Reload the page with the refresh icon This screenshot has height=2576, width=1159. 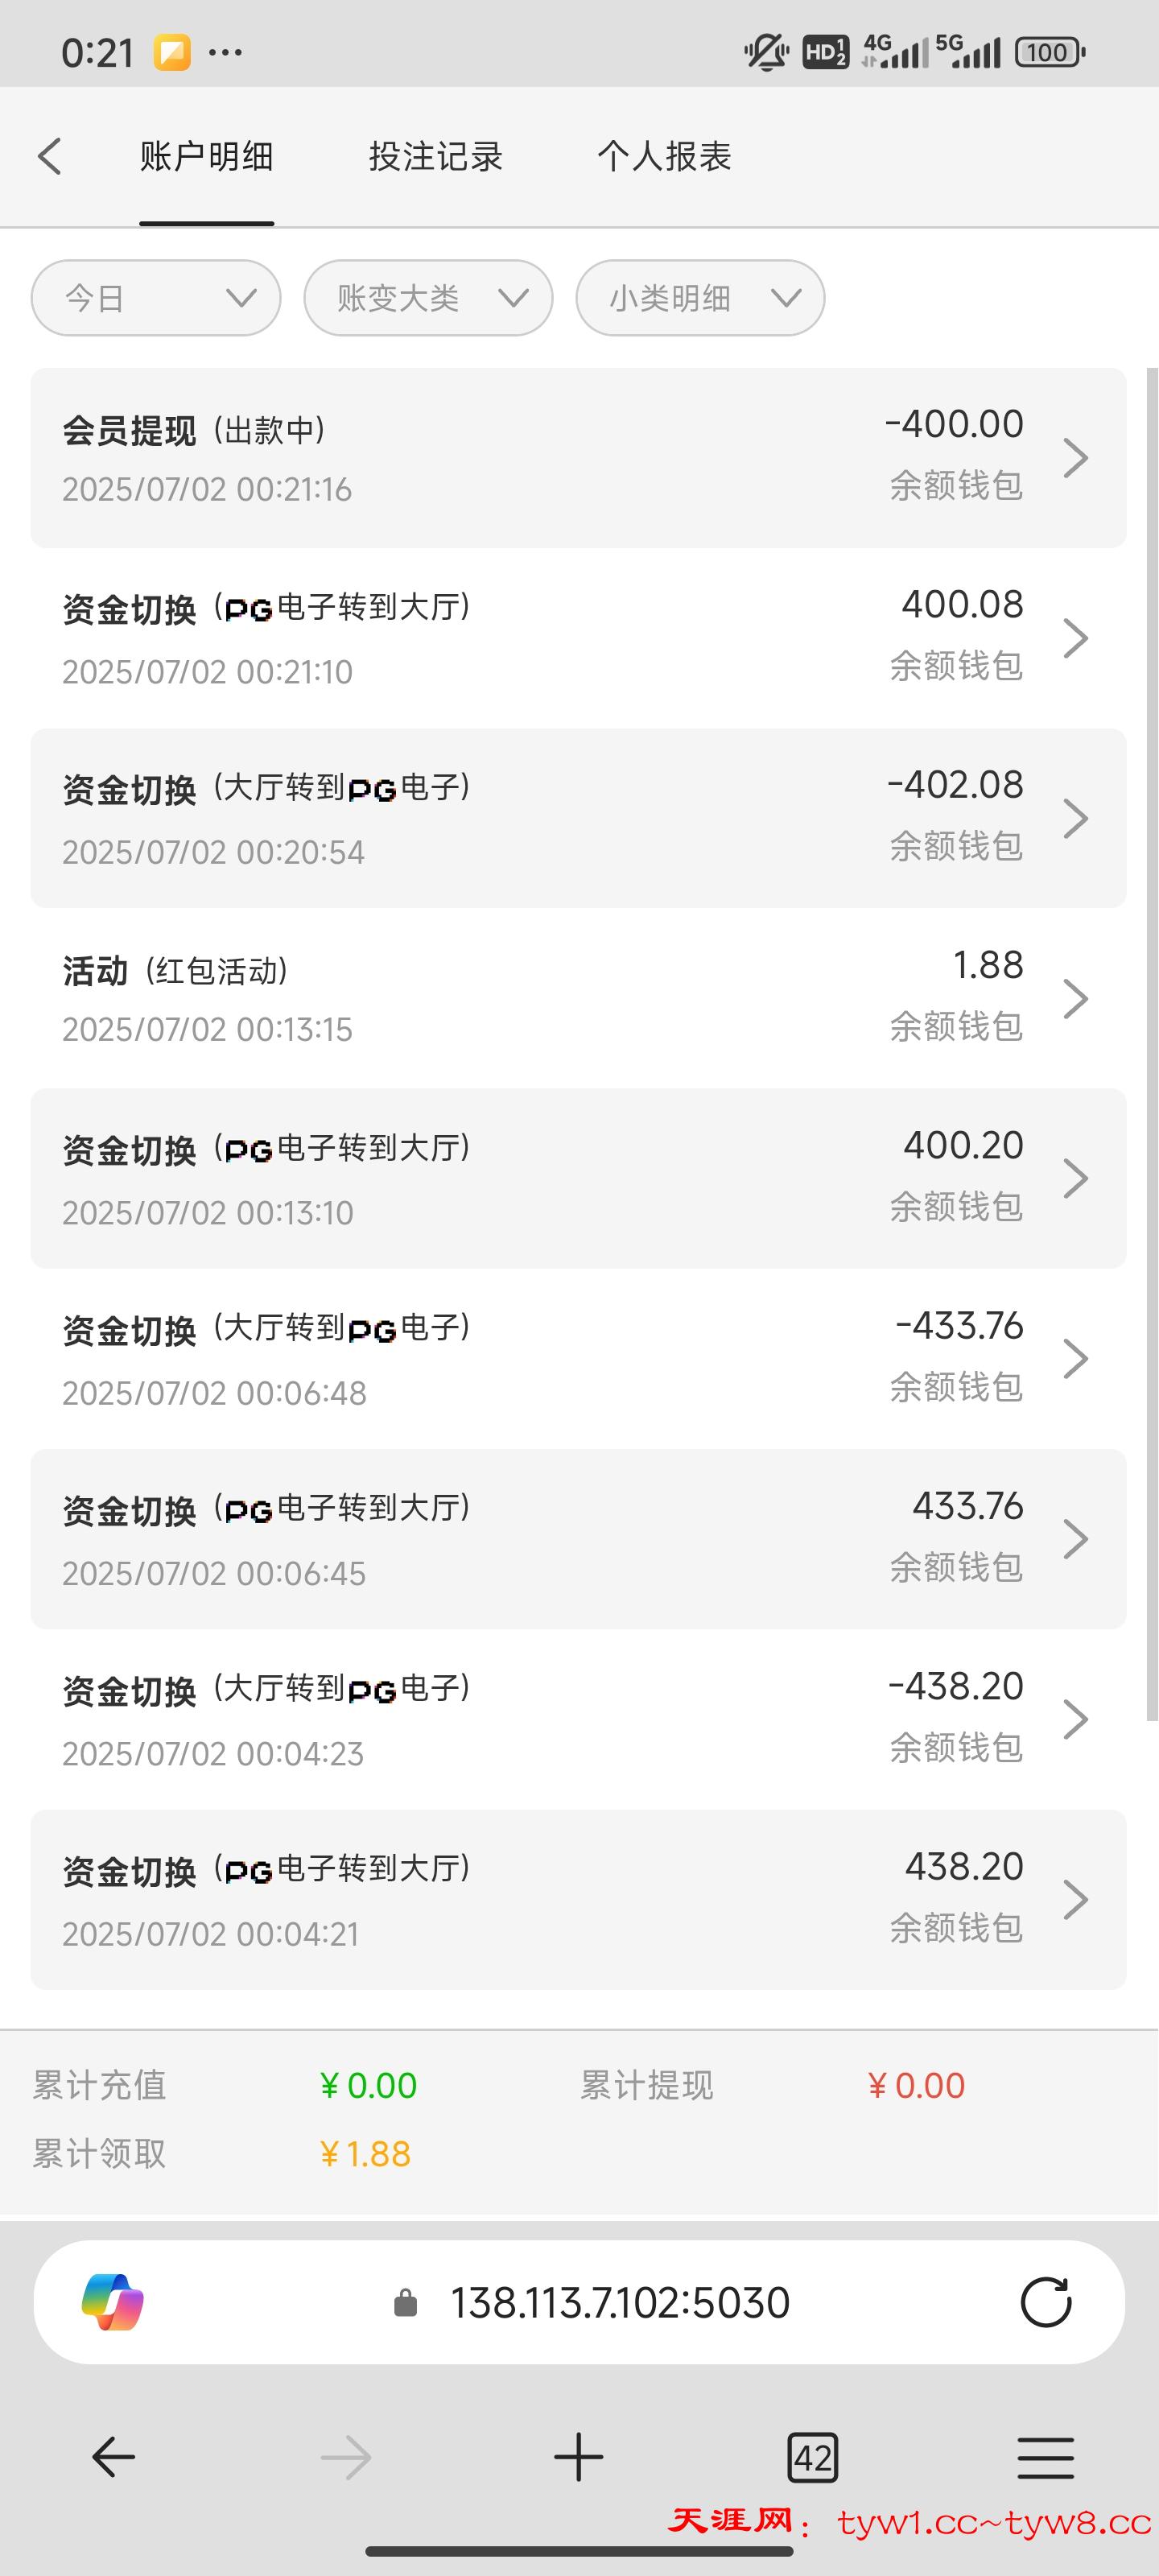tap(1045, 2302)
